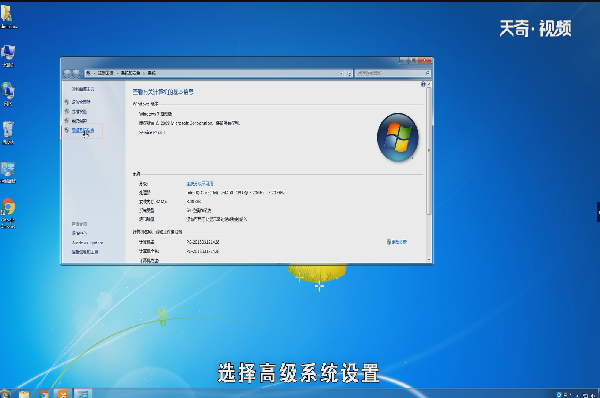Open Performance Information and Tools link
Screen dimensions: 600x398
[x=85, y=252]
